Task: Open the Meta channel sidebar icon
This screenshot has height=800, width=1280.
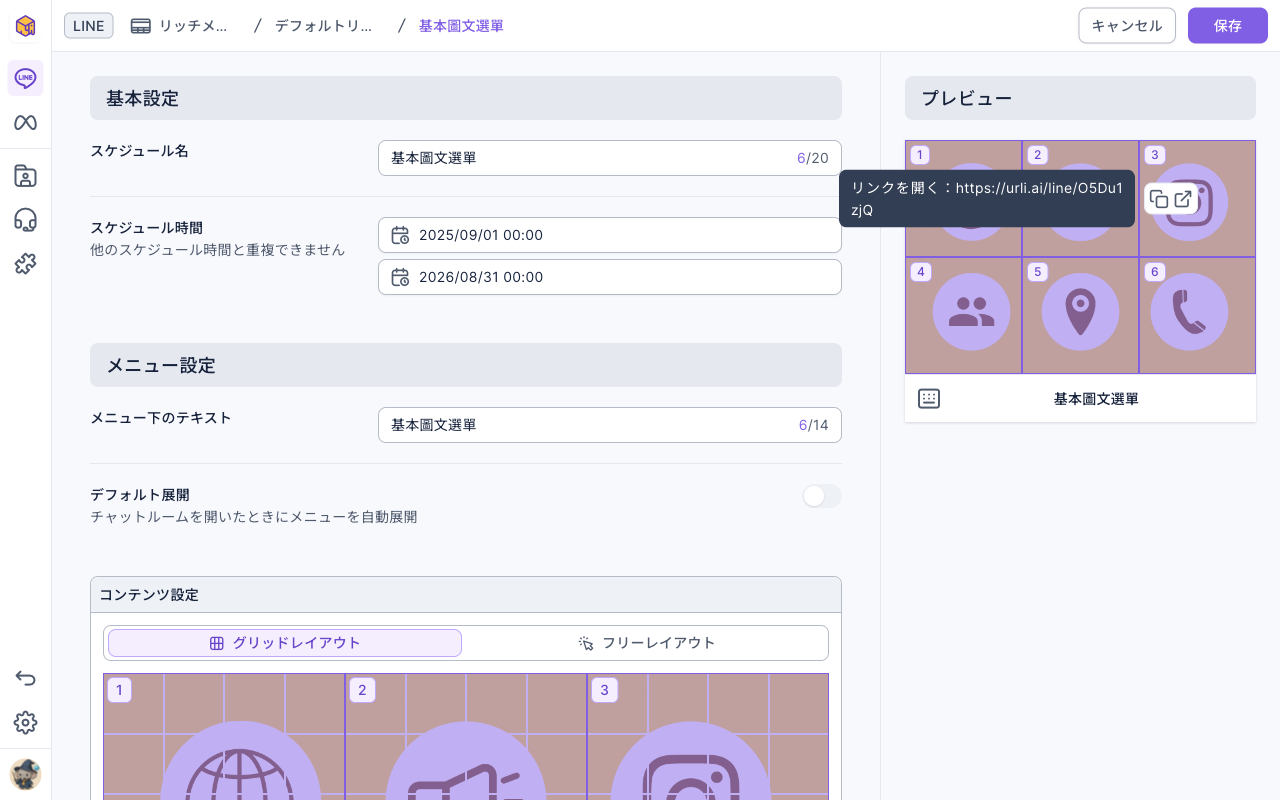Action: coord(25,123)
